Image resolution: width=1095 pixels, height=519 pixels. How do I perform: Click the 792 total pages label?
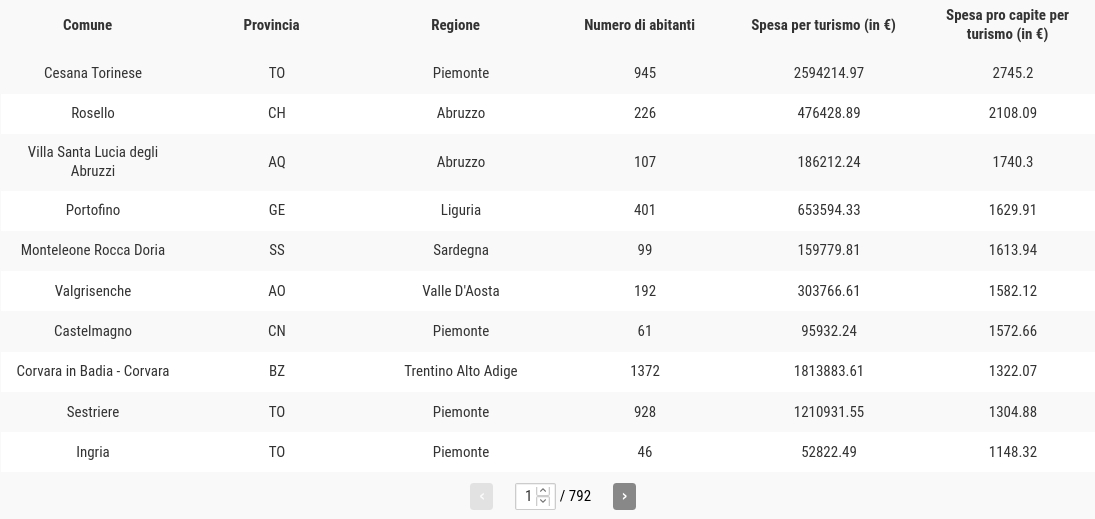click(575, 496)
